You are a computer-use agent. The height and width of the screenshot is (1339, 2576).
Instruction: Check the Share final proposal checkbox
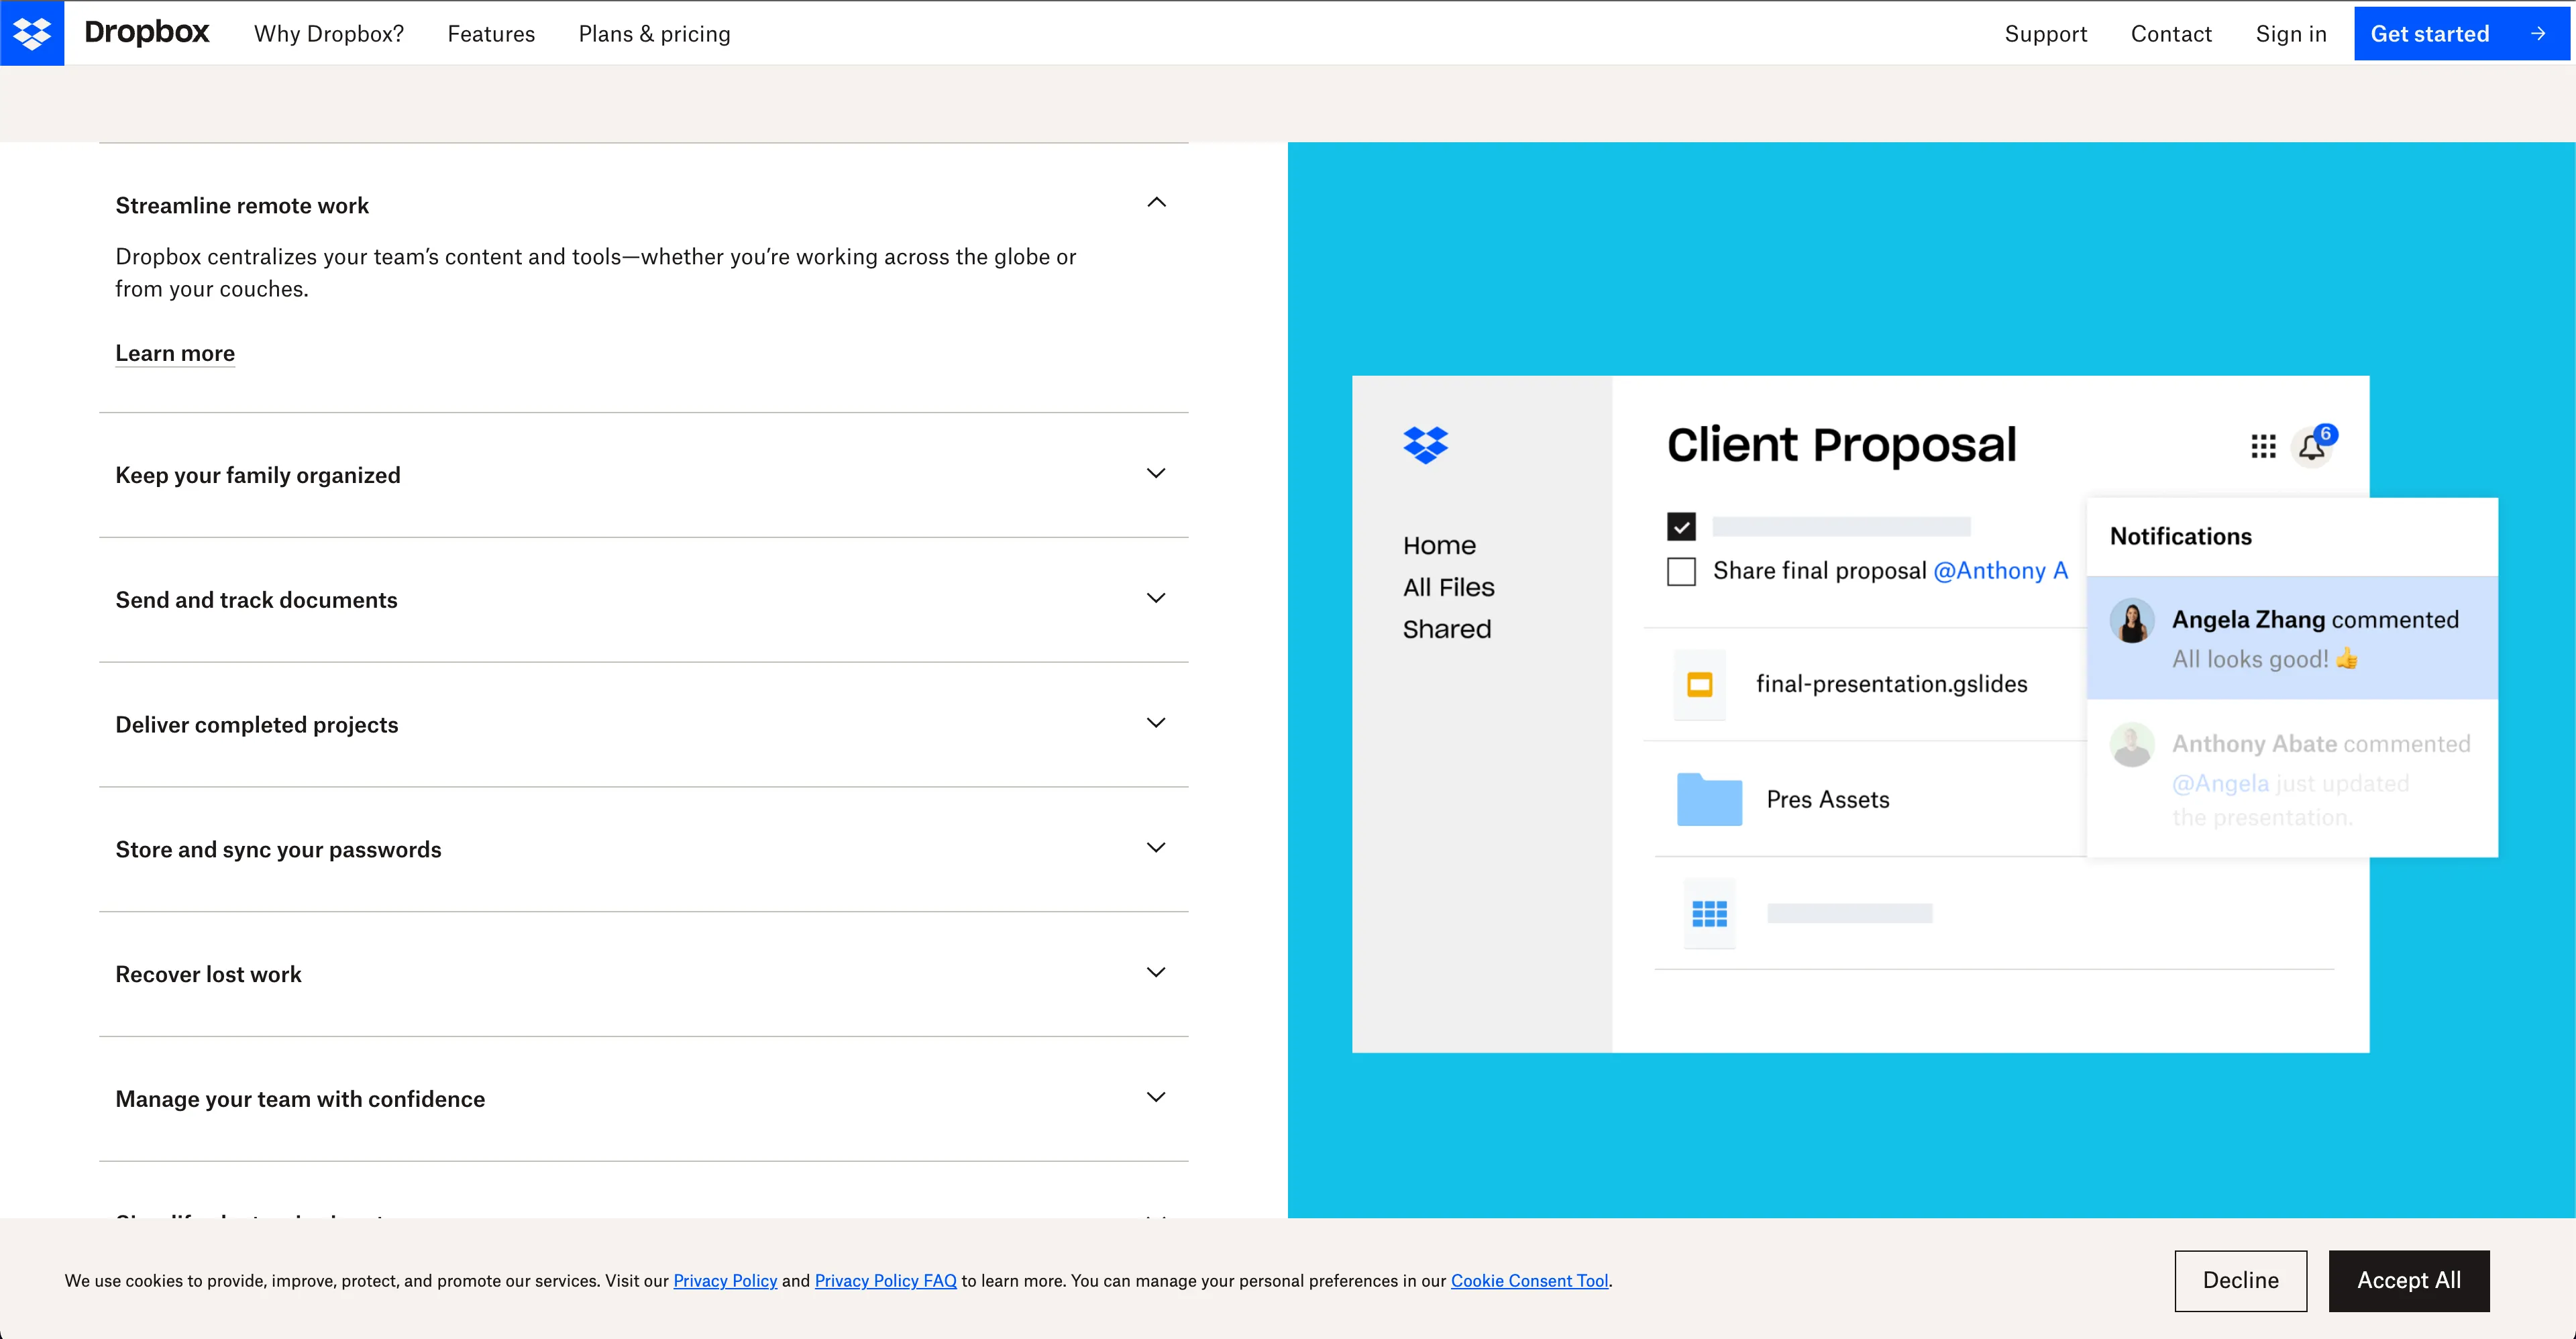click(1681, 571)
